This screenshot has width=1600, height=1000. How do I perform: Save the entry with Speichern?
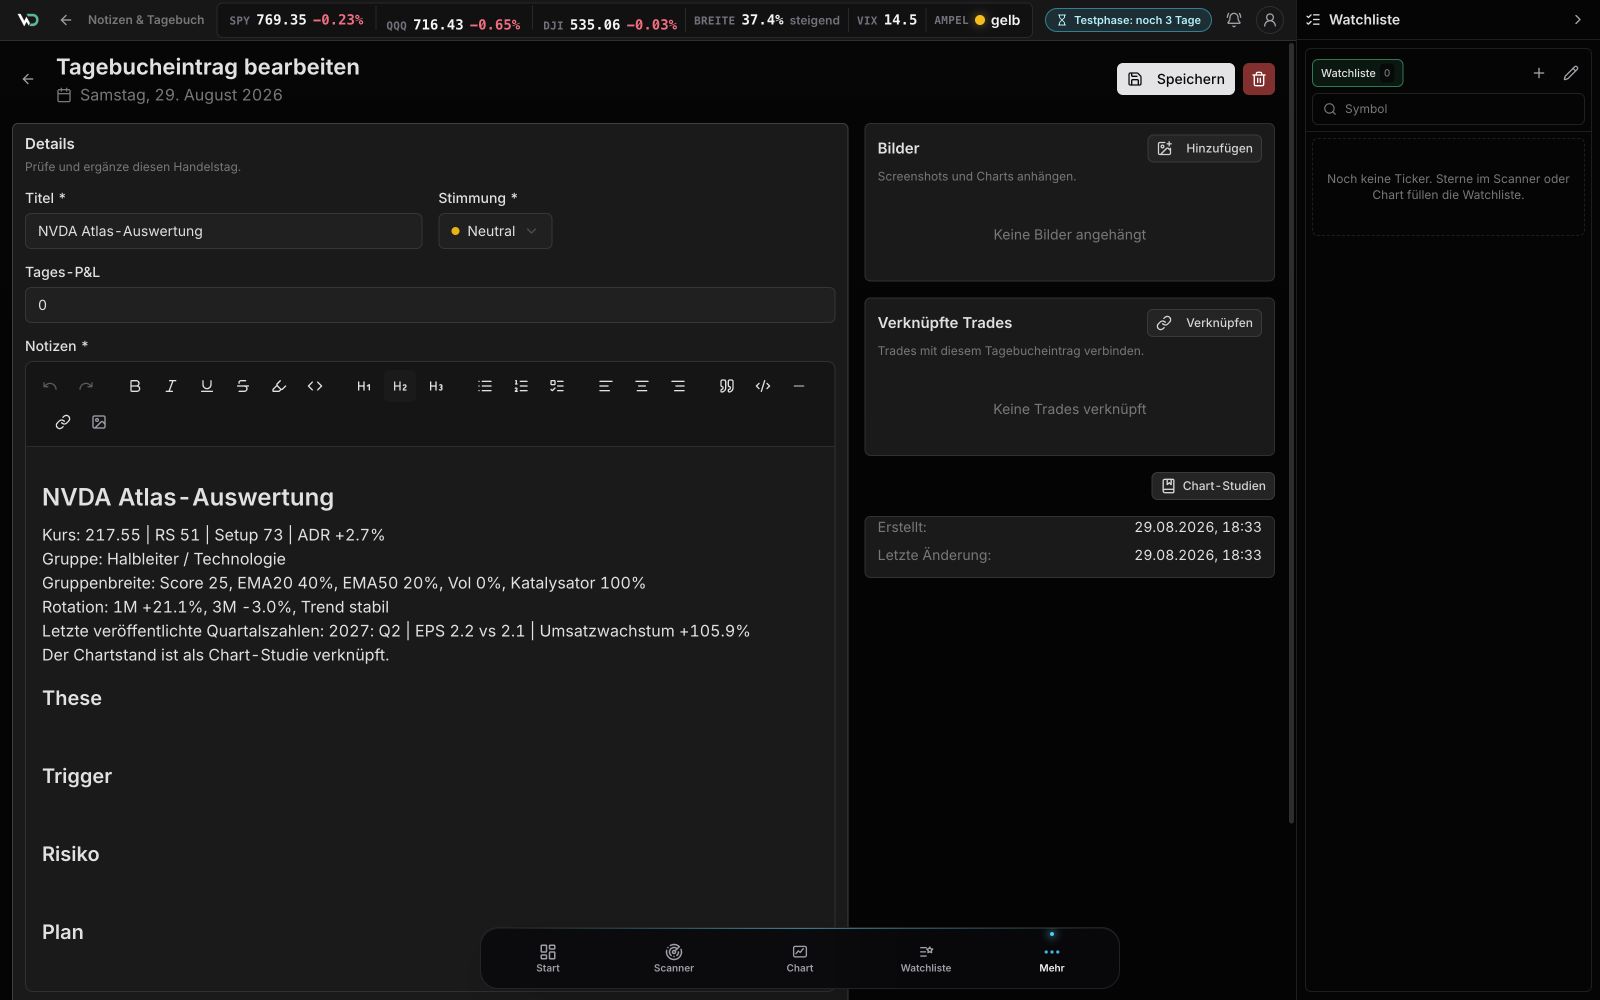[1176, 79]
